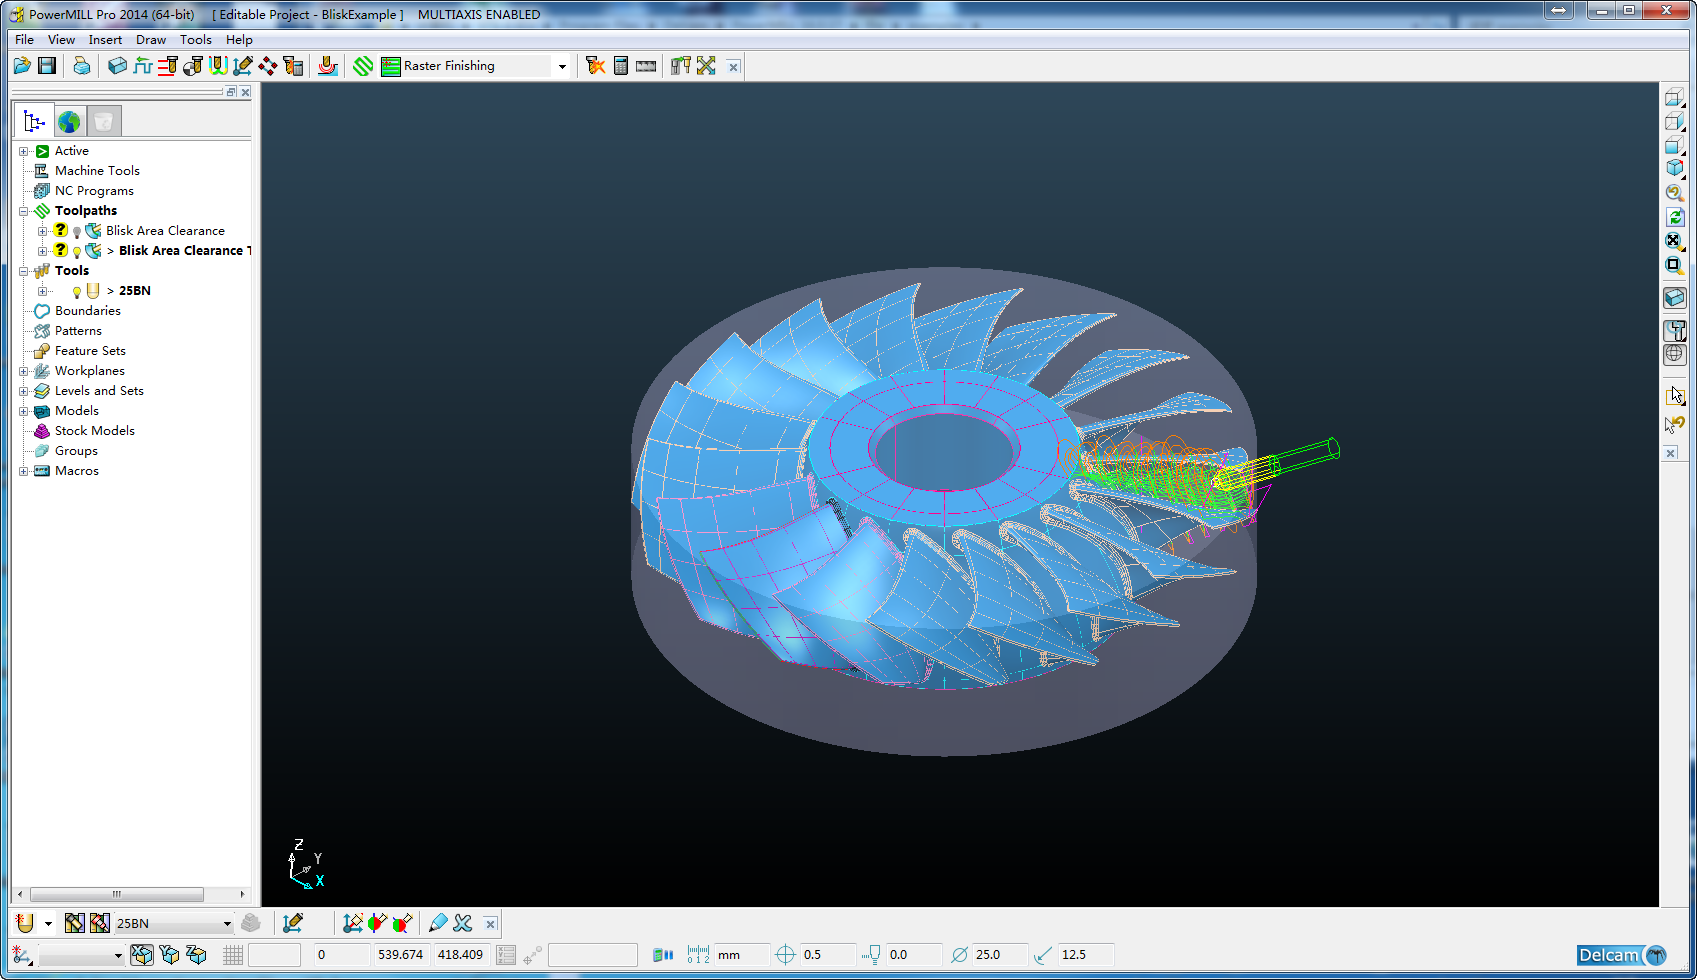Click the view from top cube icon
1697x980 pixels.
(x=1675, y=97)
